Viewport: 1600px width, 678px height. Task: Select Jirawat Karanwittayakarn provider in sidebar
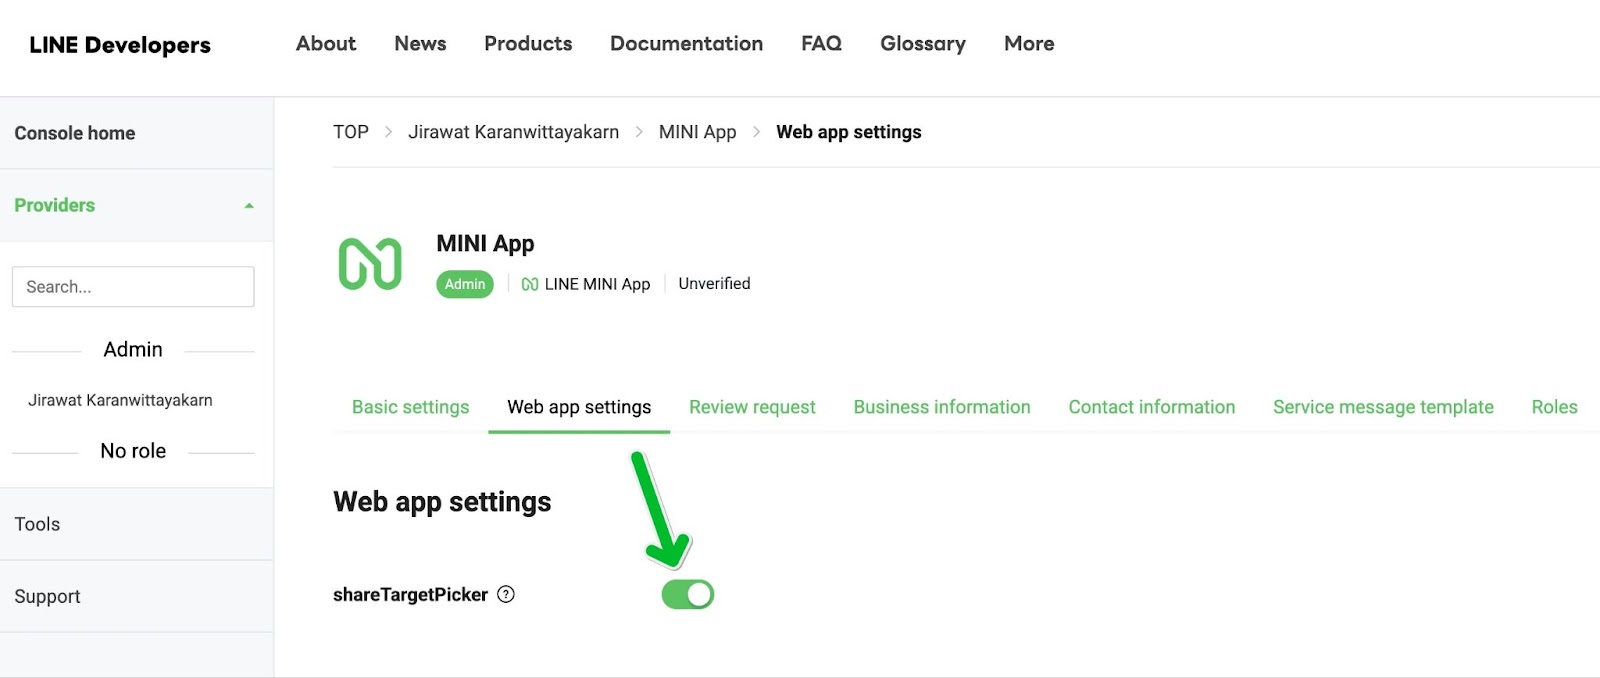[x=120, y=400]
